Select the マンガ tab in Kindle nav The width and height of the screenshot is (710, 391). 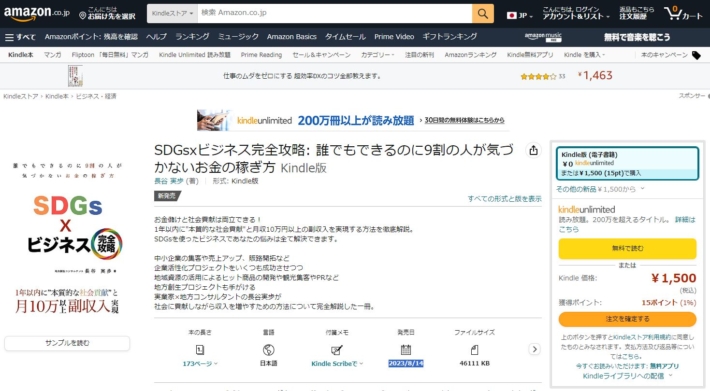click(x=52, y=55)
